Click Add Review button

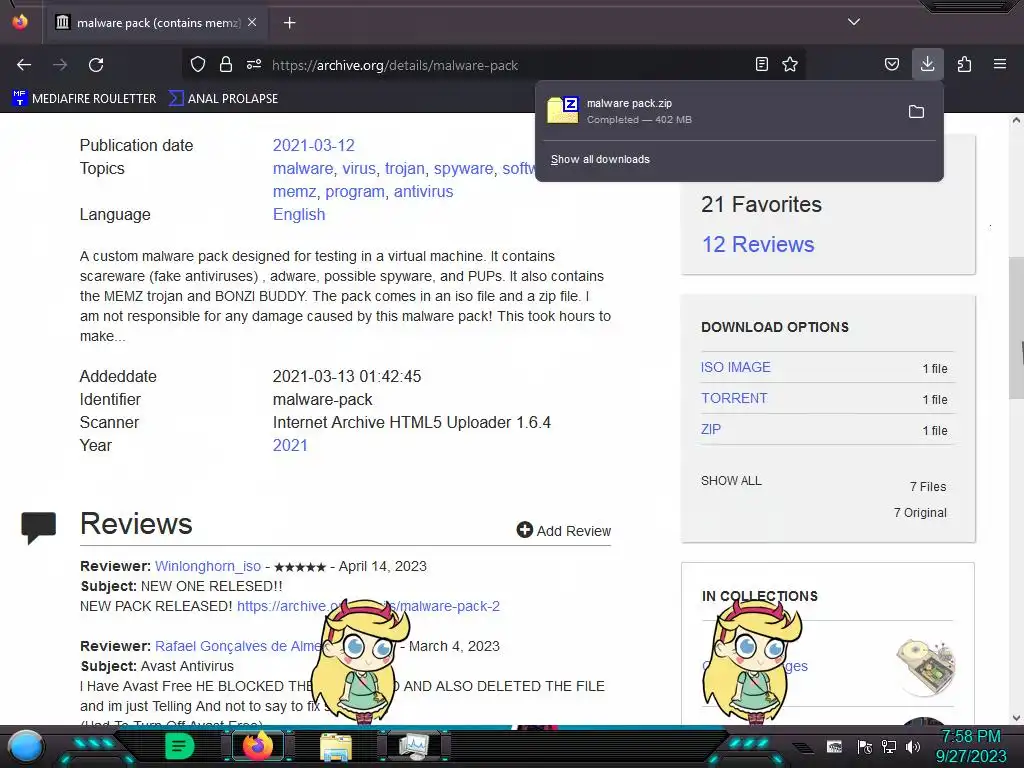tap(564, 530)
